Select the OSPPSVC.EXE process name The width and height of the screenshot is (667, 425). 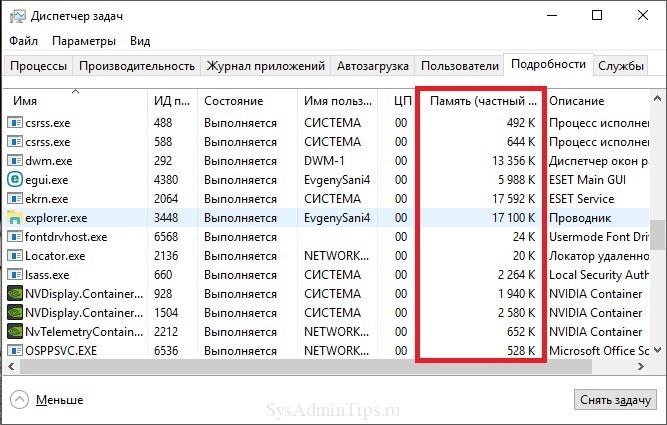coord(61,351)
